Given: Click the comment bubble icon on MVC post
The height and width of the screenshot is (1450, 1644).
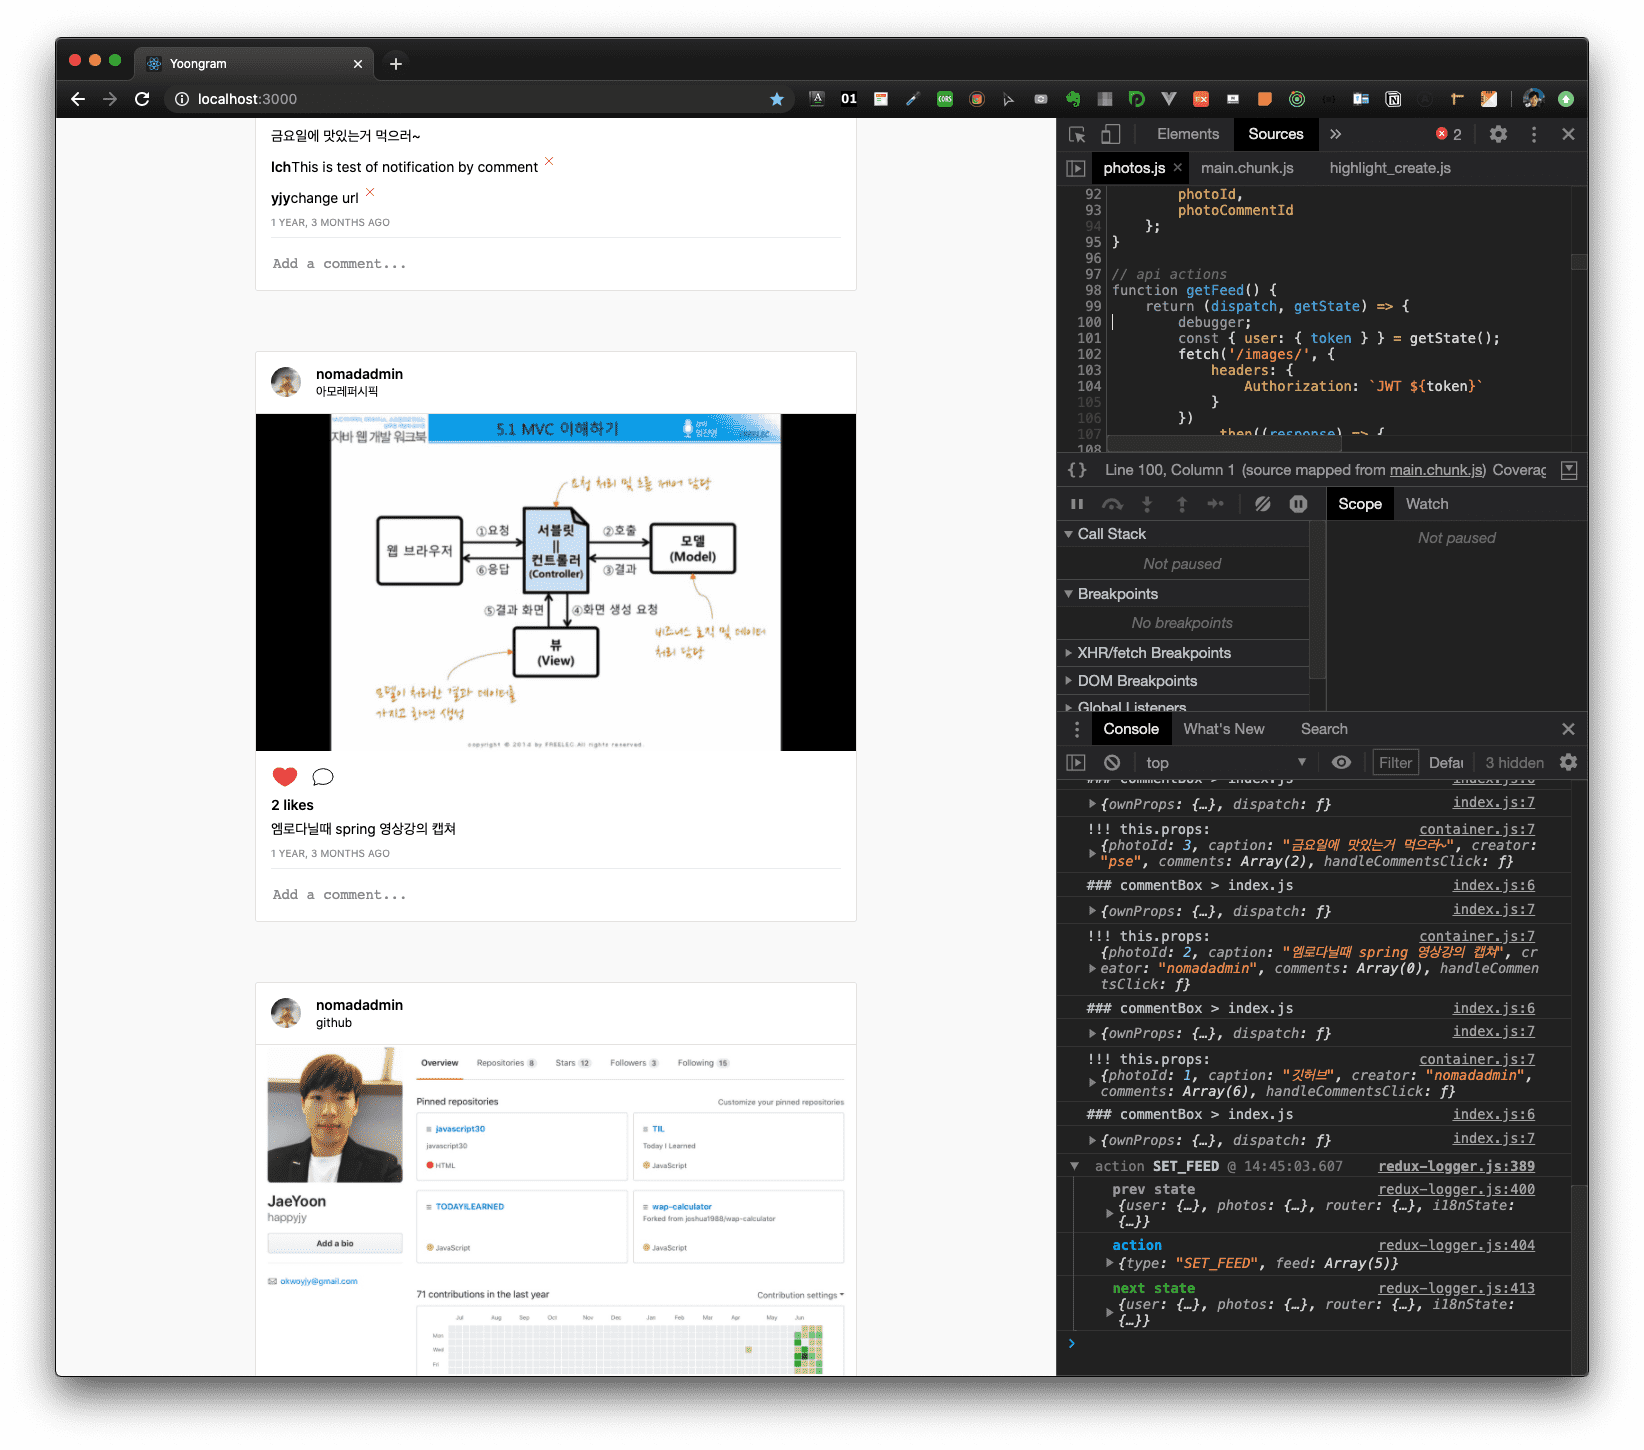Looking at the screenshot, I should click(x=323, y=777).
